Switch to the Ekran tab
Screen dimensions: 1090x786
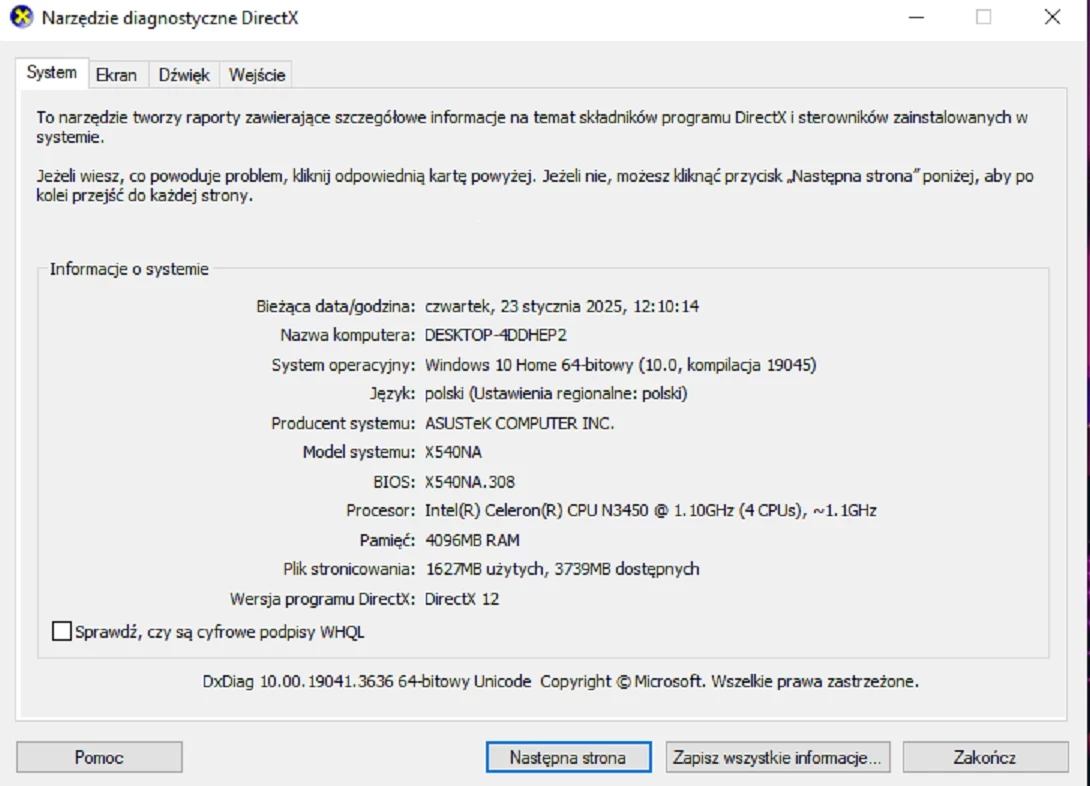point(116,75)
